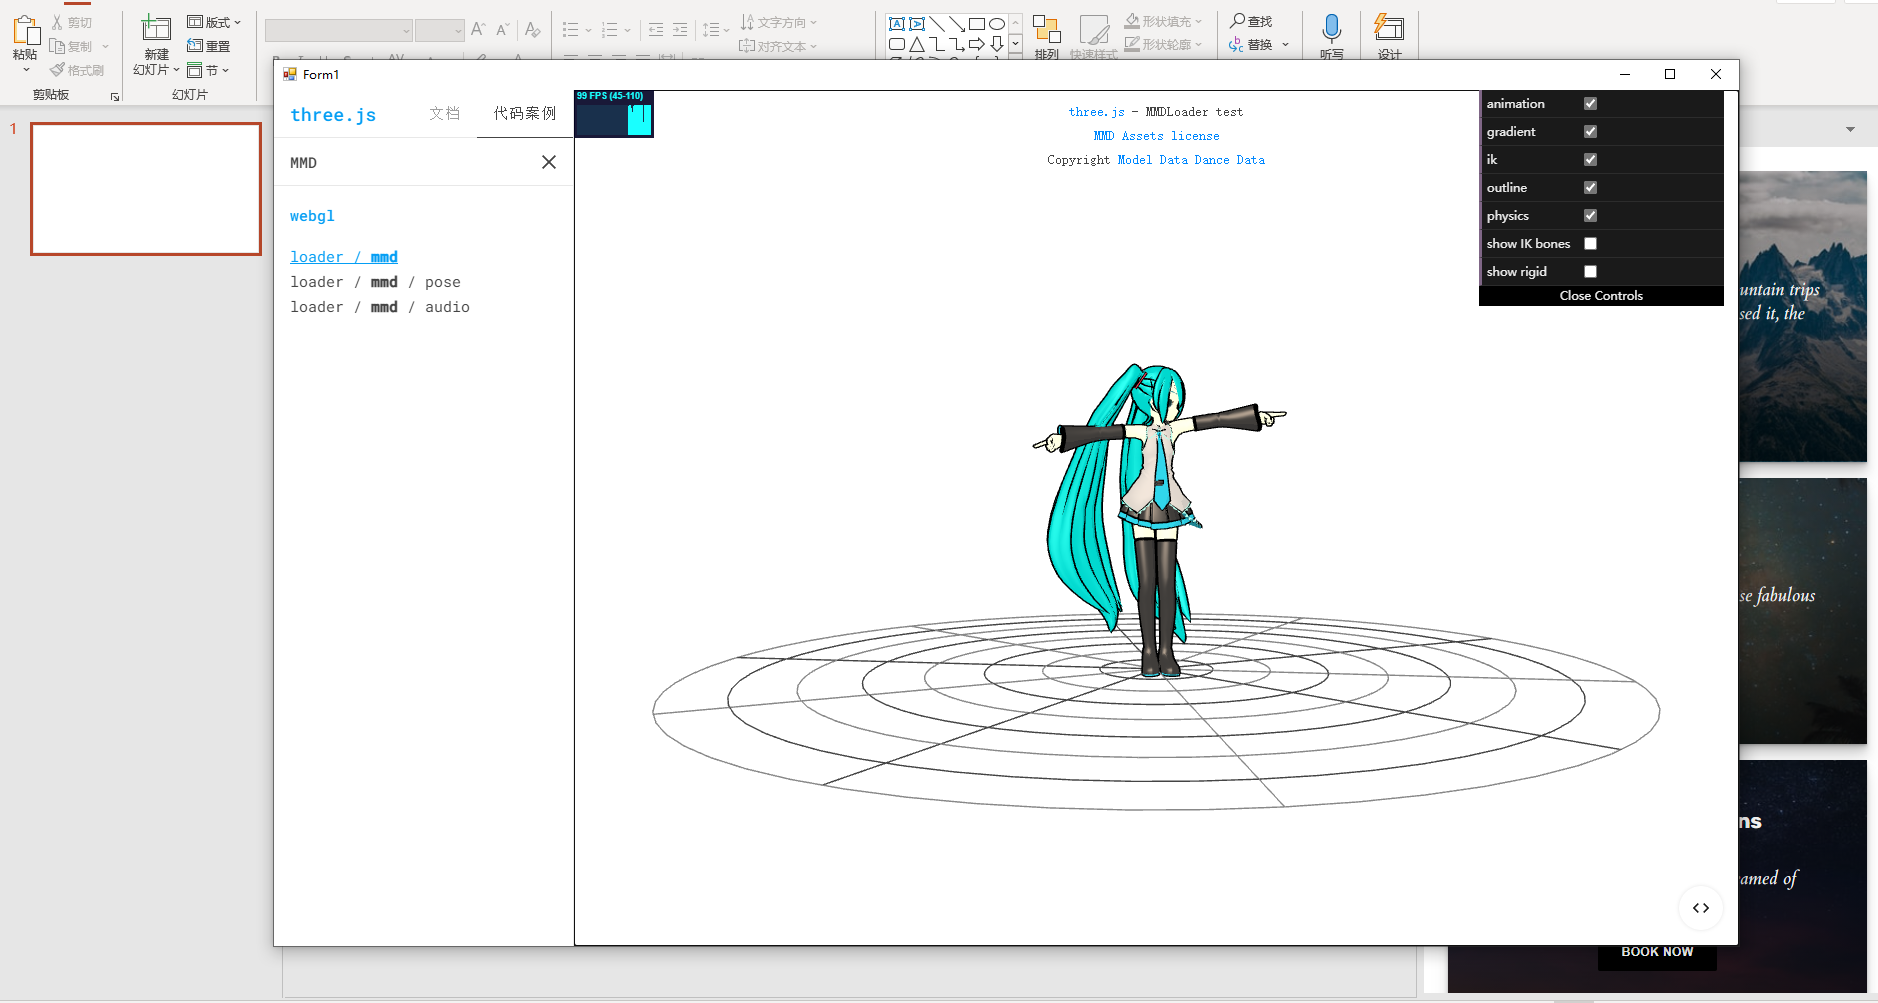This screenshot has width=1878, height=1003.
Task: Open the Layout (版式) dropdown
Action: pyautogui.click(x=214, y=22)
